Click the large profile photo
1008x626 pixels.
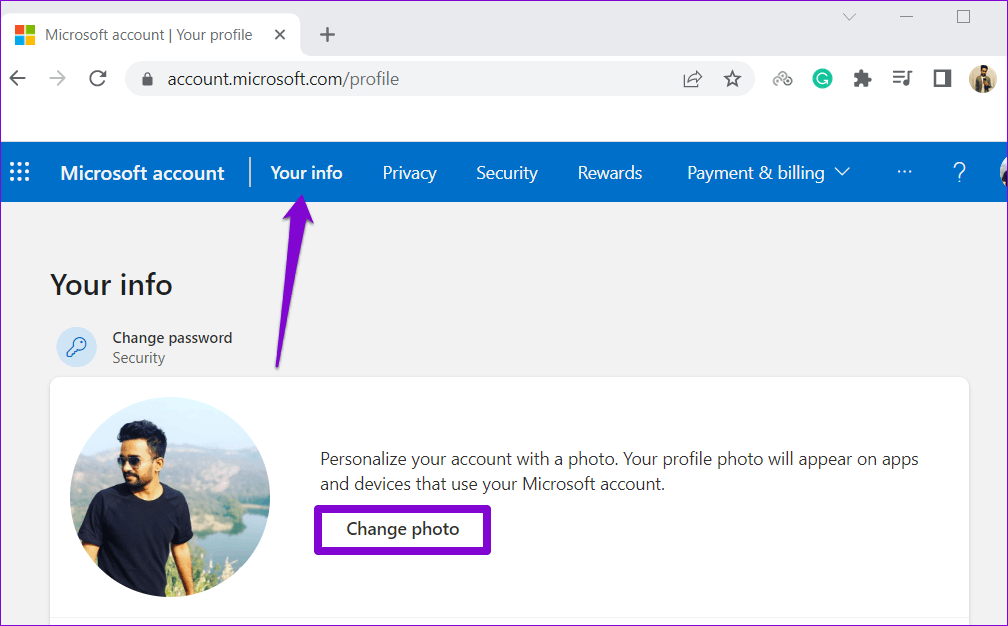click(169, 497)
